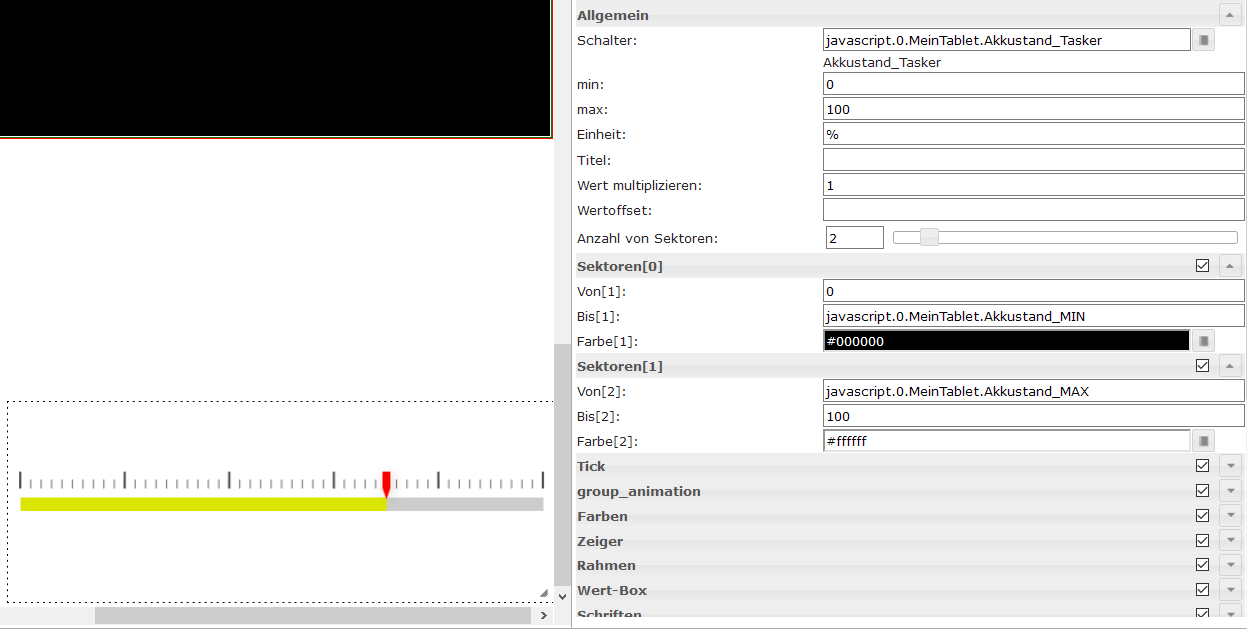Expand the Farben section
This screenshot has width=1247, height=630.
point(1230,516)
